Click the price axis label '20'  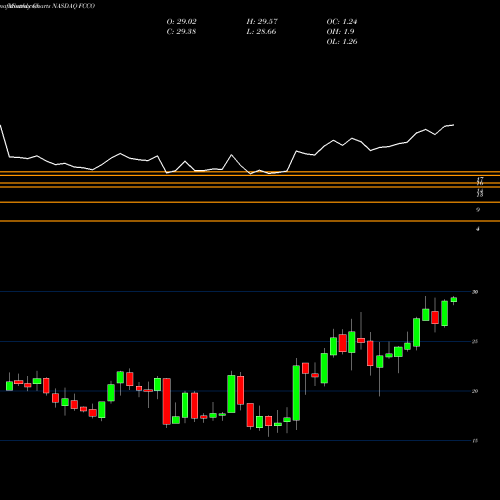point(475,391)
